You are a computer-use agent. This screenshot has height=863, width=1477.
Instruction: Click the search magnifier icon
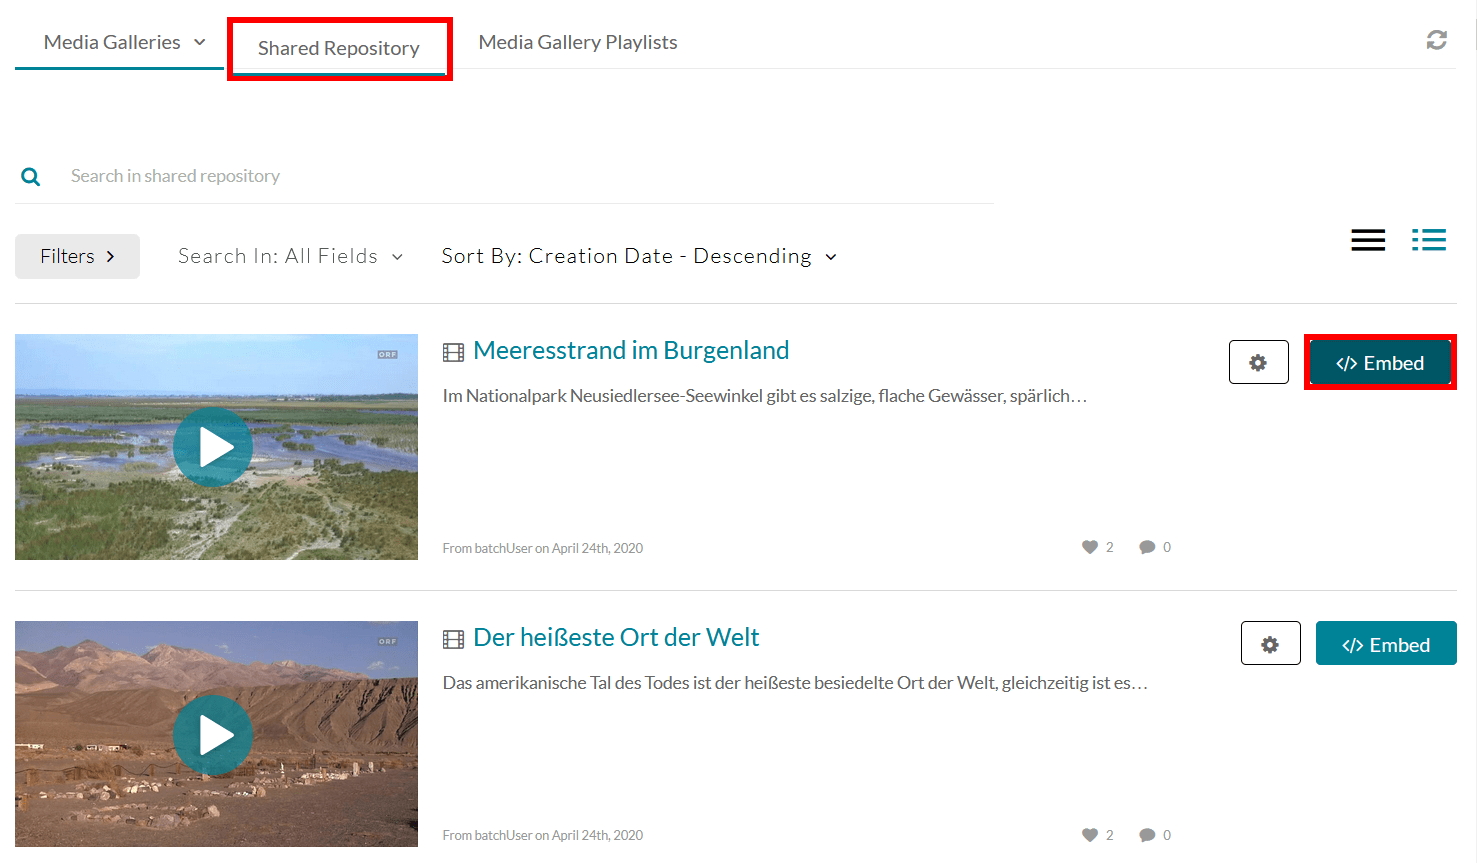pos(31,177)
